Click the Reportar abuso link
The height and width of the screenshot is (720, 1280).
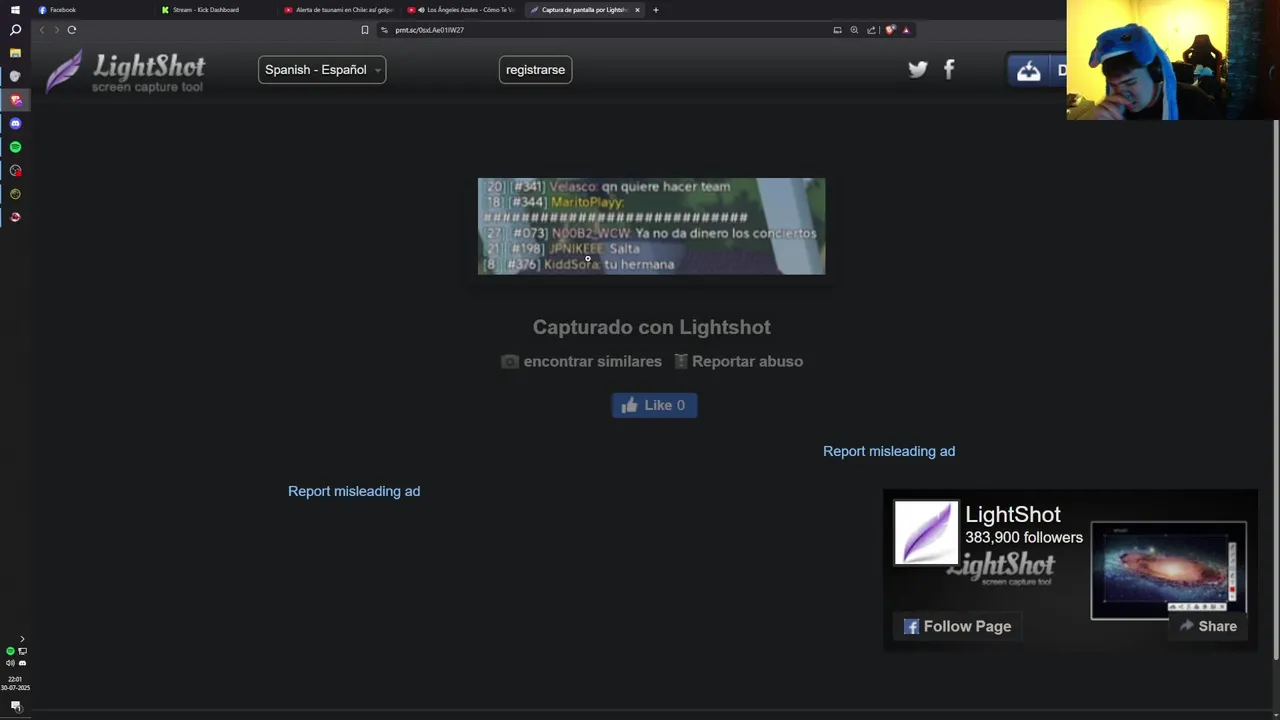coord(747,362)
